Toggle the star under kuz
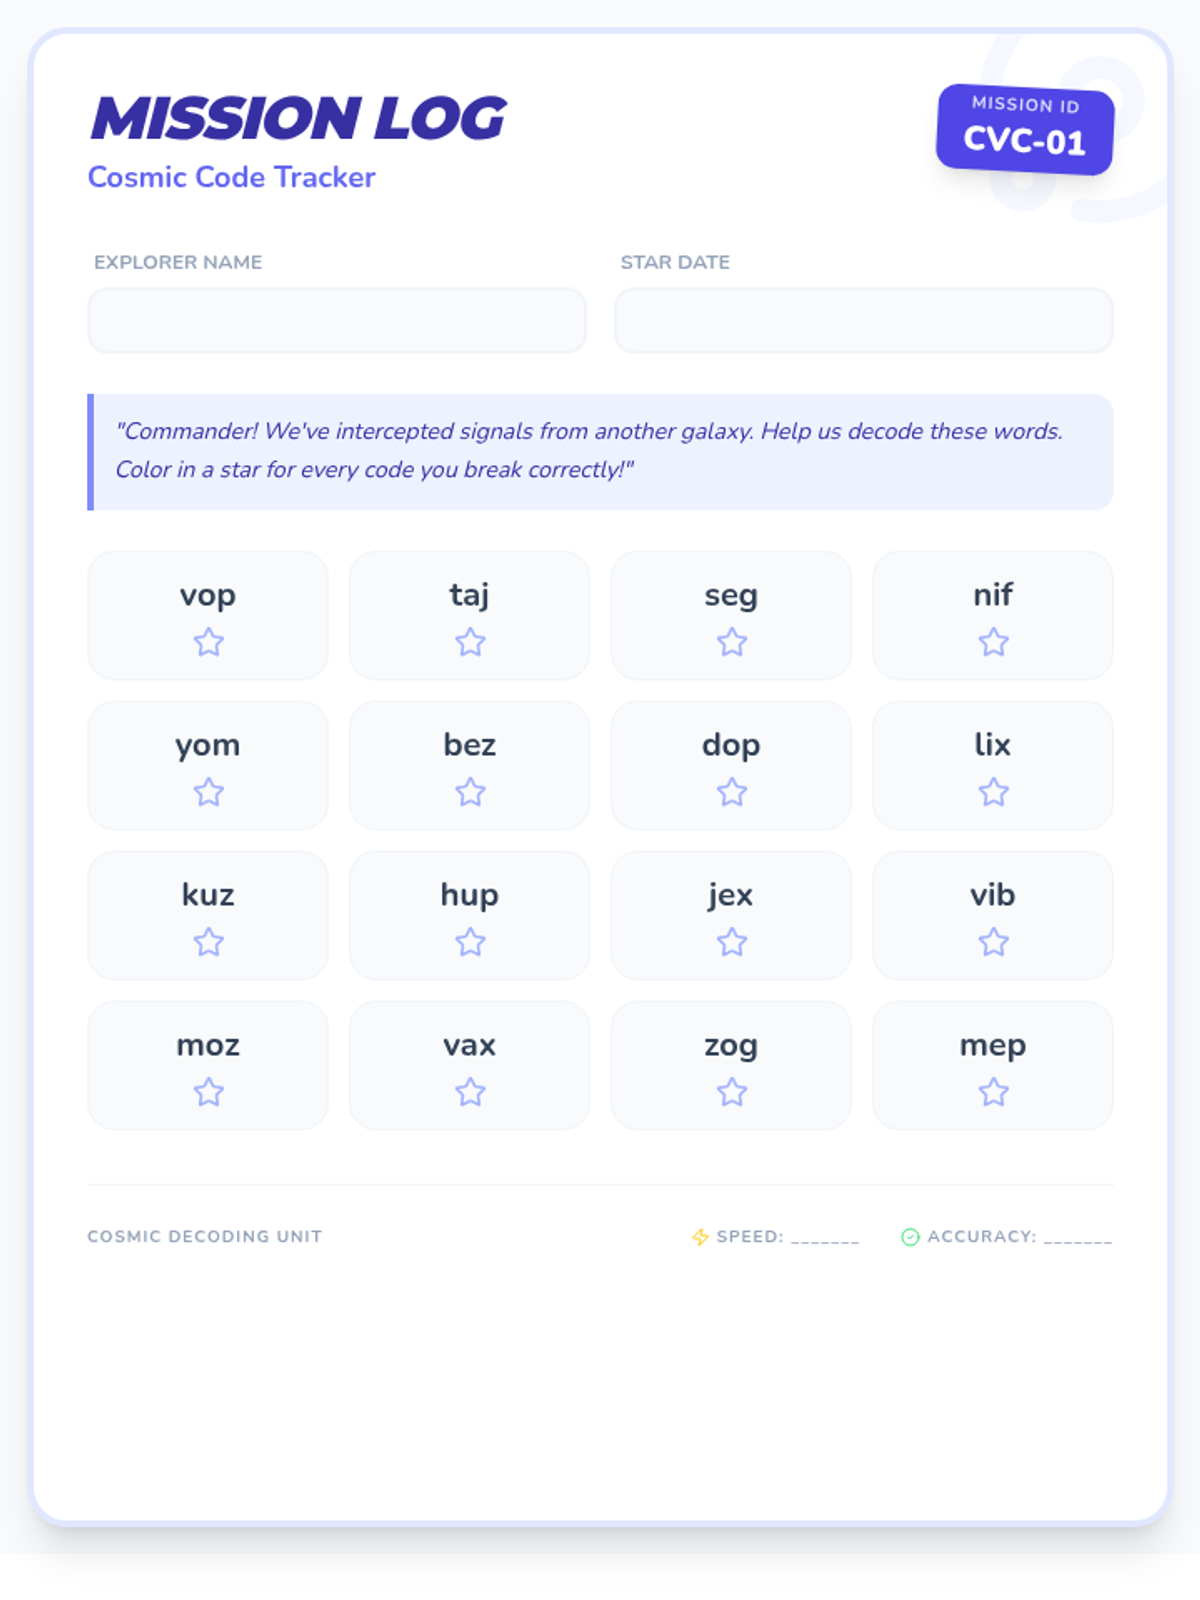The image size is (1200, 1600). click(208, 942)
